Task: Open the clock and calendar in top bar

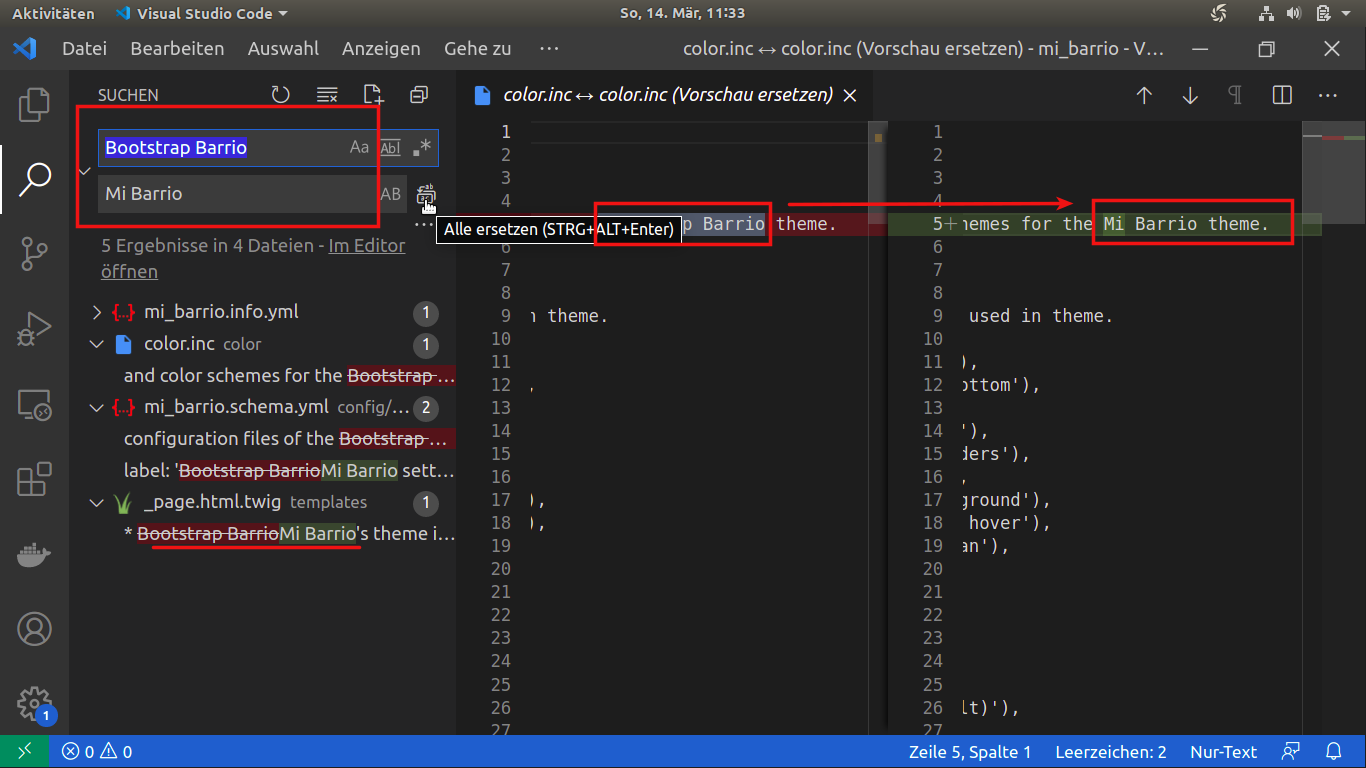Action: [x=682, y=13]
